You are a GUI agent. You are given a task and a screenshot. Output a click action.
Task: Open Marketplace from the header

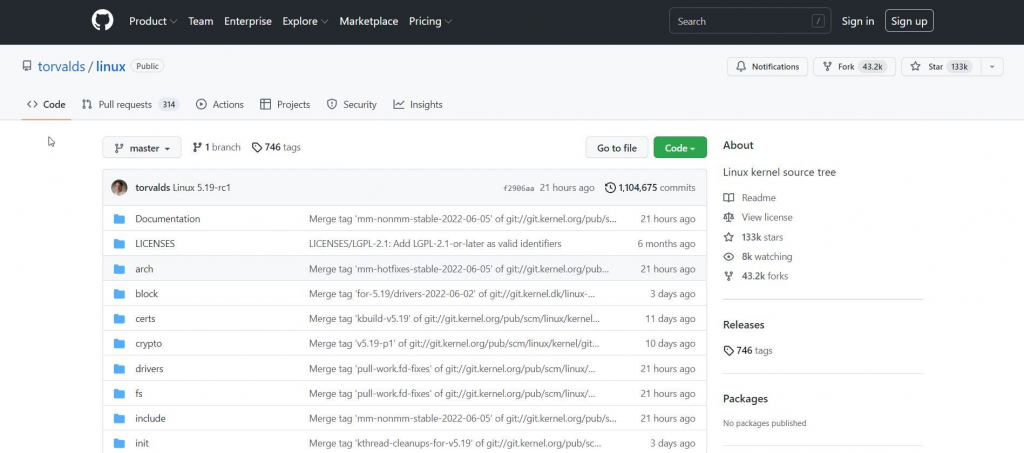click(368, 21)
